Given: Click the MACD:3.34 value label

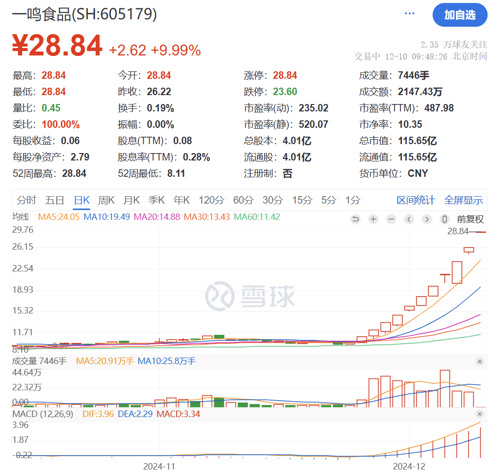Looking at the screenshot, I should pyautogui.click(x=178, y=414).
